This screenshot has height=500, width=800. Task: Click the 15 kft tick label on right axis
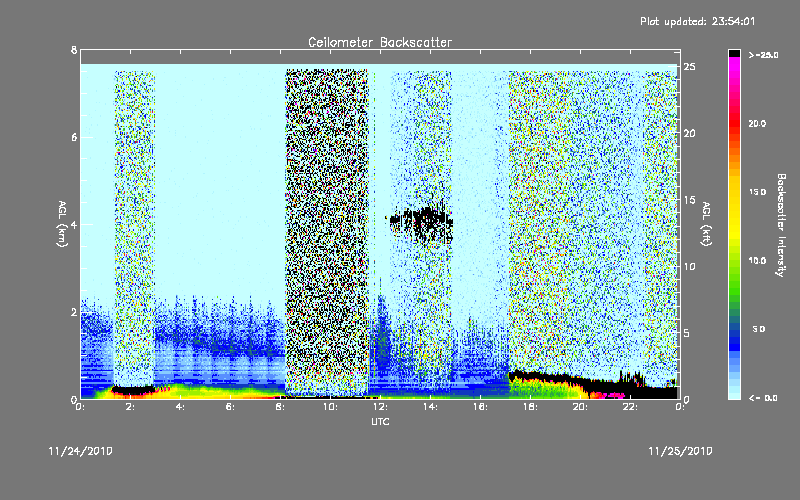click(689, 200)
